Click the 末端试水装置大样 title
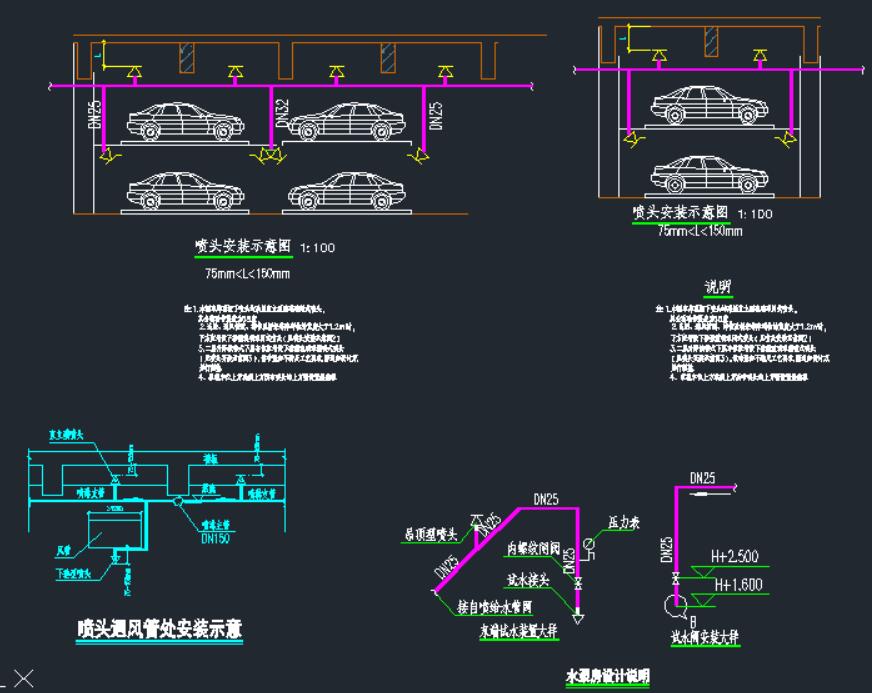This screenshot has height=693, width=872. 518,631
